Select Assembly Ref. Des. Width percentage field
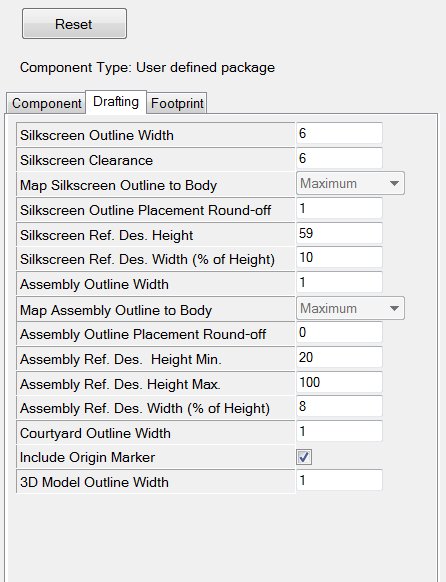Screen dimensions: 446x582 [339, 406]
